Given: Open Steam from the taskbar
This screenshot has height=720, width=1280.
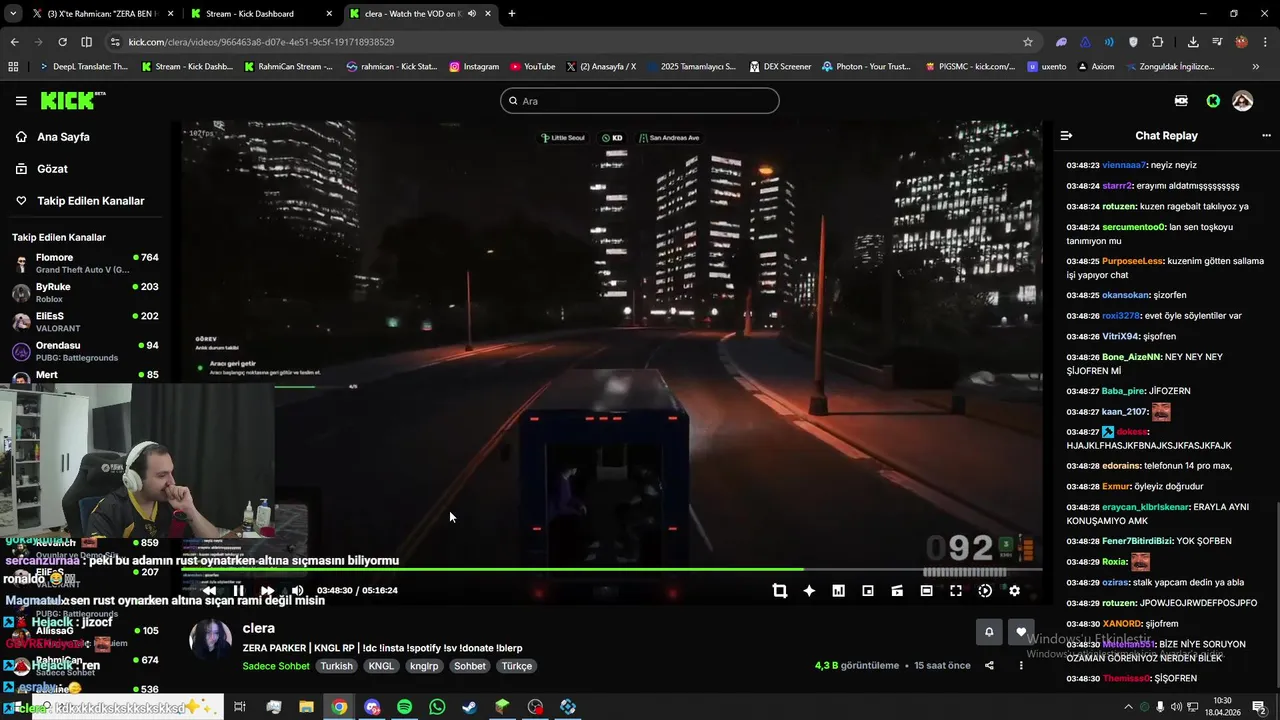Looking at the screenshot, I should [x=469, y=707].
